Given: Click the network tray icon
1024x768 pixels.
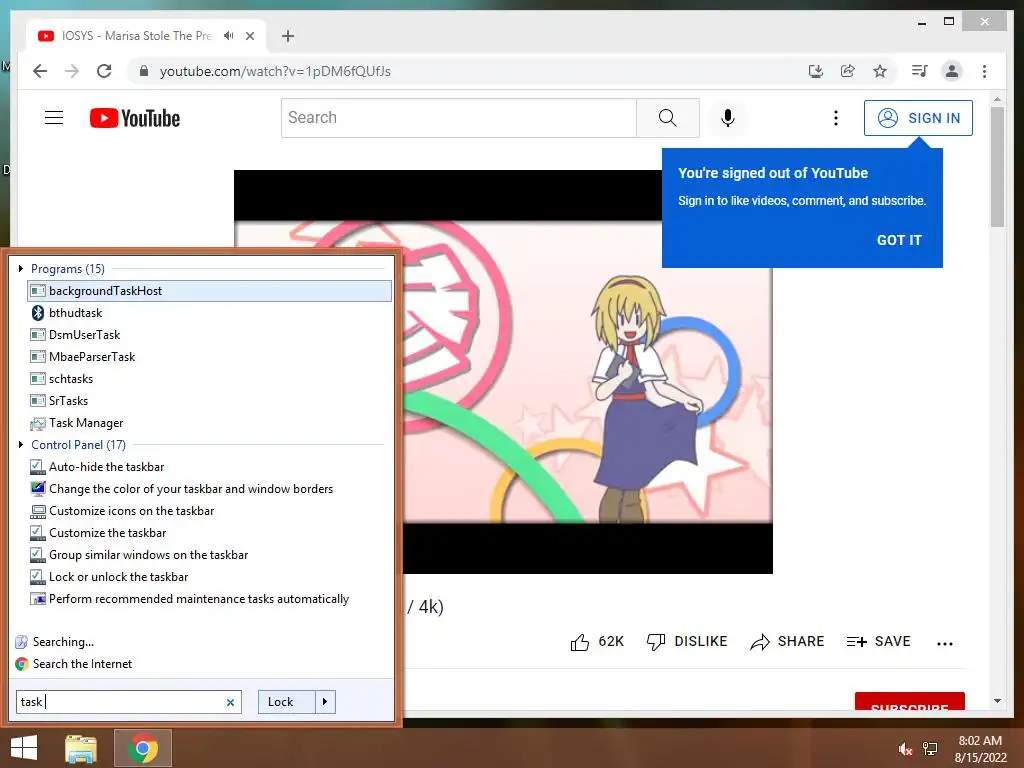Looking at the screenshot, I should pos(930,749).
